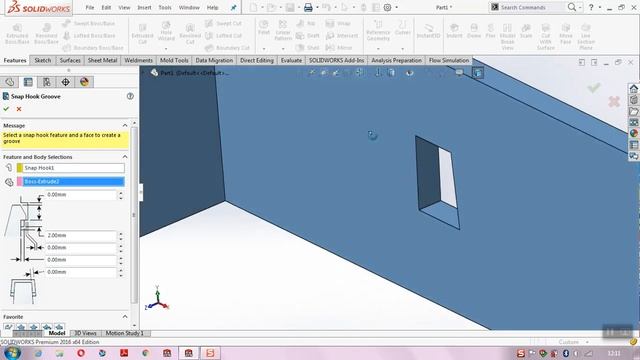
Task: Click the Boss-Extrude2 selection field
Action: tap(73, 182)
